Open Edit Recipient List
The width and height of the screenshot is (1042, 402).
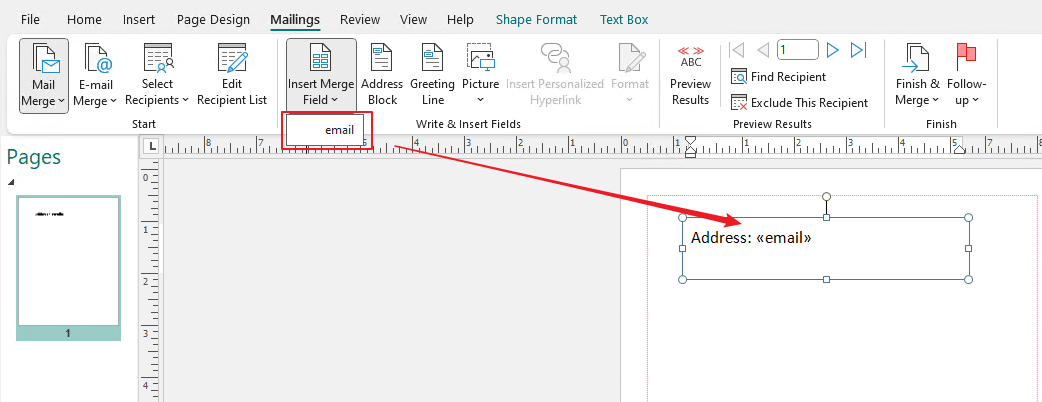[232, 75]
